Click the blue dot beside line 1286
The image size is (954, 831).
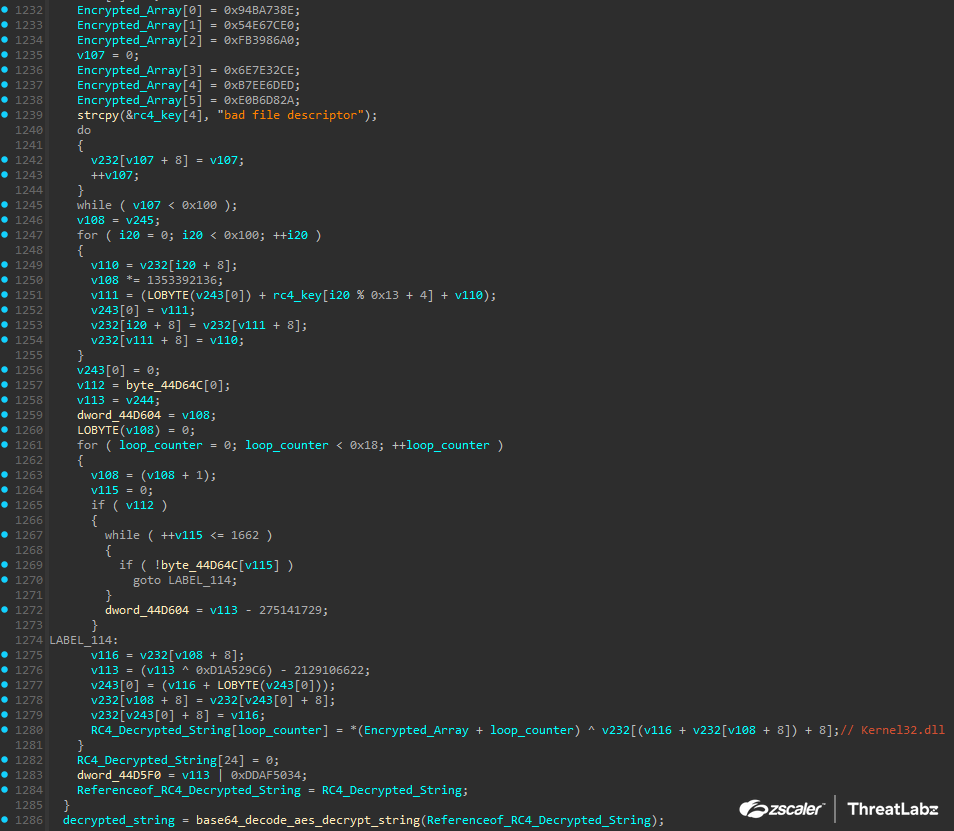[5, 820]
